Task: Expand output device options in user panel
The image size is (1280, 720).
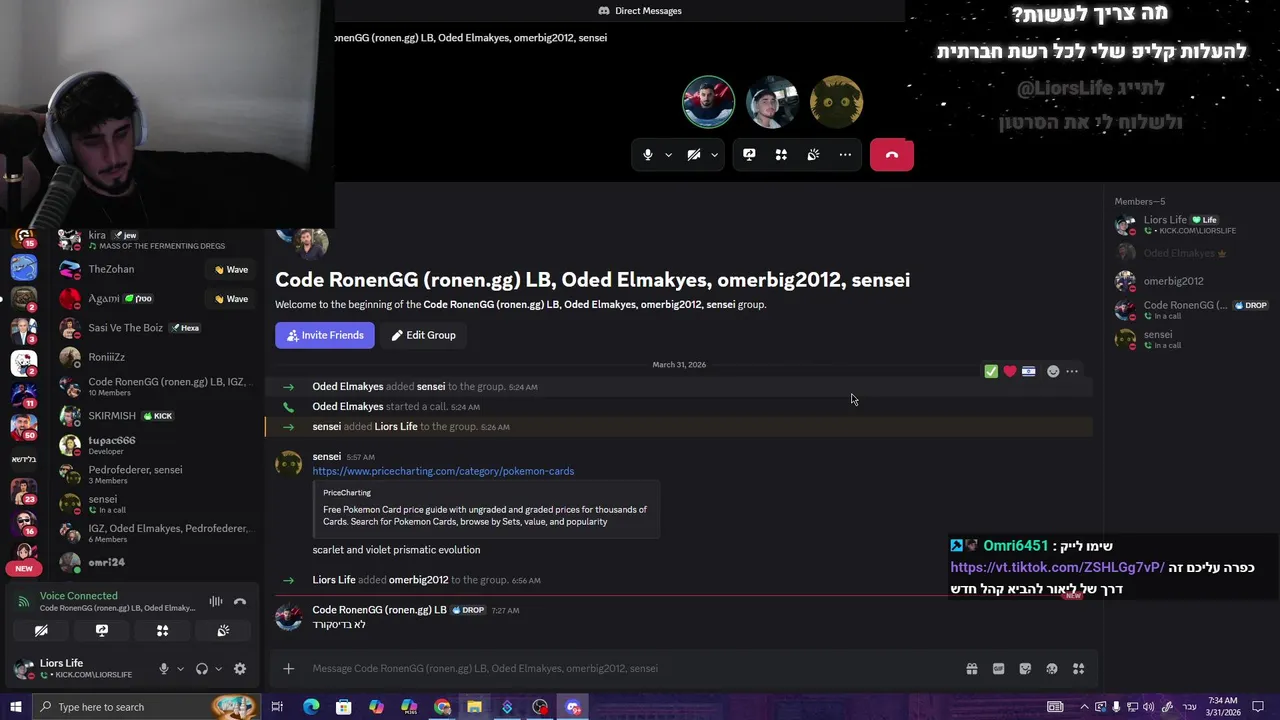Action: 218,669
